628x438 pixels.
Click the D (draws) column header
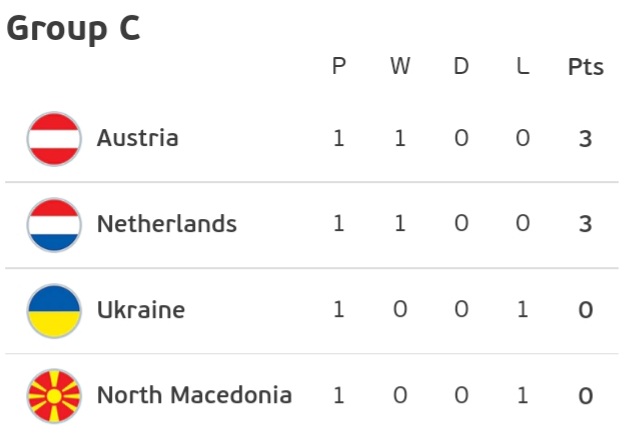(461, 67)
